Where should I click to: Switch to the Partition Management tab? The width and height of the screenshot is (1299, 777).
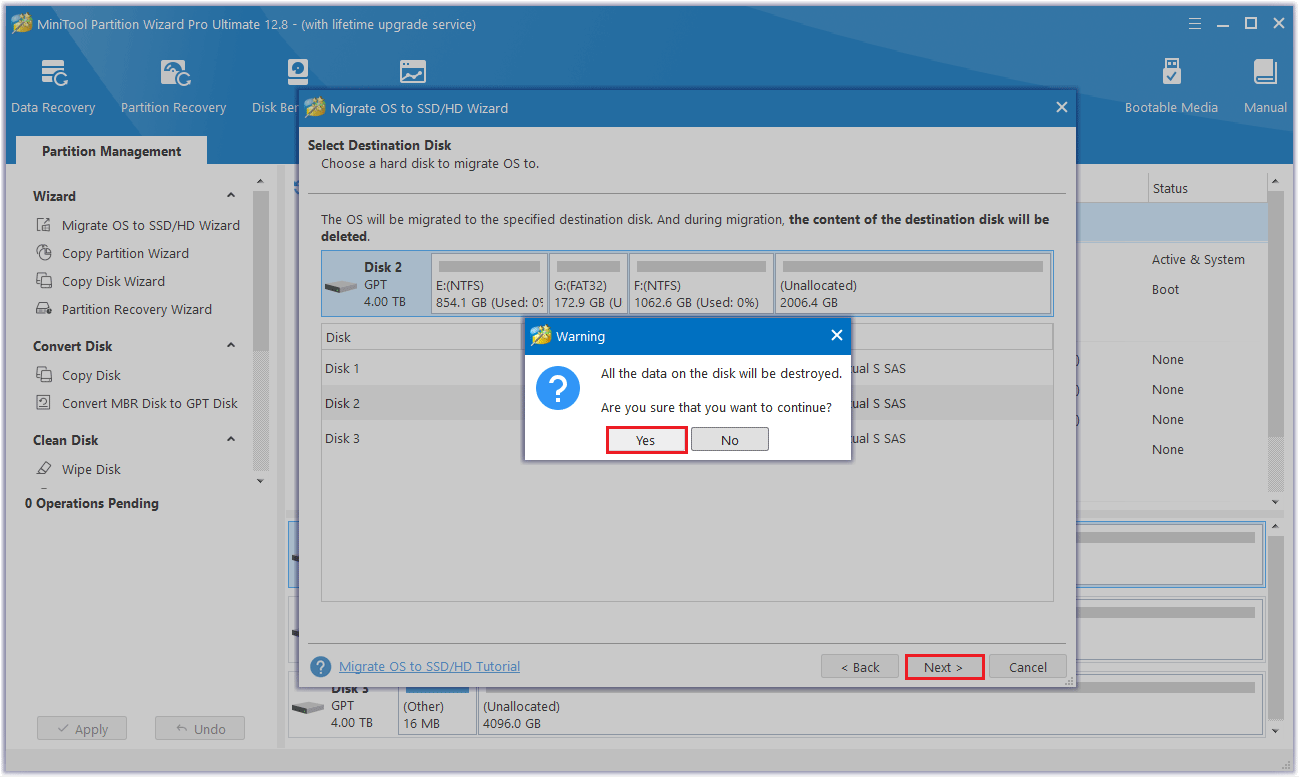(x=111, y=151)
